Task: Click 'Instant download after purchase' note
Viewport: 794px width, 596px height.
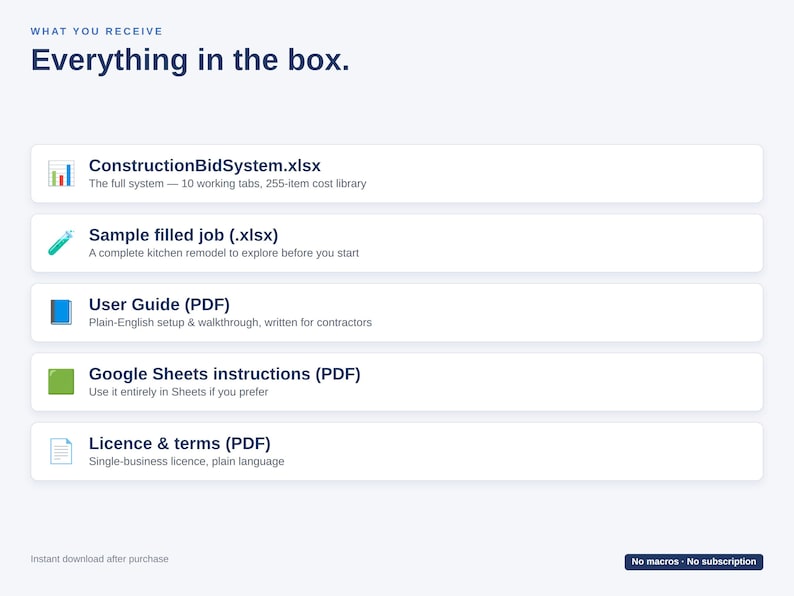Action: click(99, 559)
